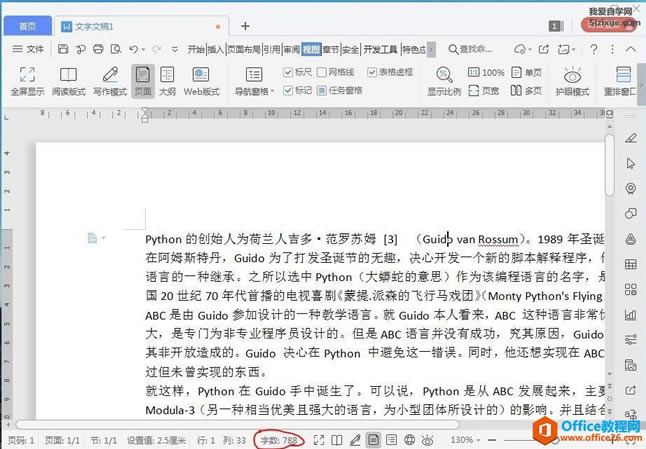Click the full screen icon in status bar

point(318,440)
